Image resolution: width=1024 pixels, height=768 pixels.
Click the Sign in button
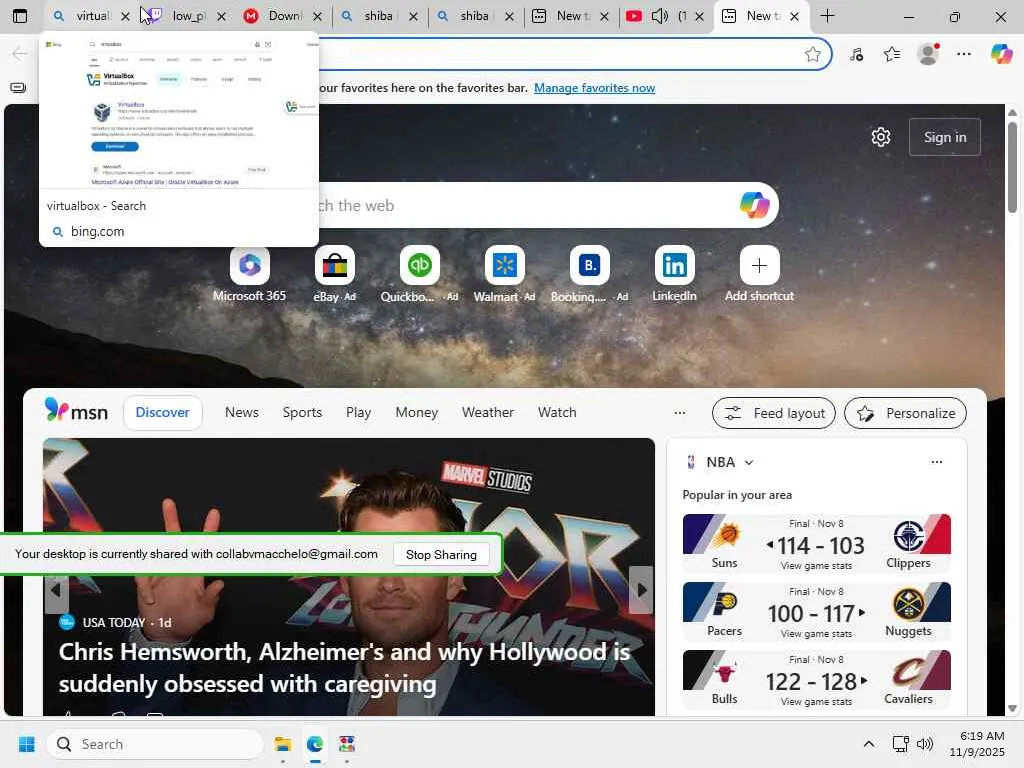pos(944,137)
